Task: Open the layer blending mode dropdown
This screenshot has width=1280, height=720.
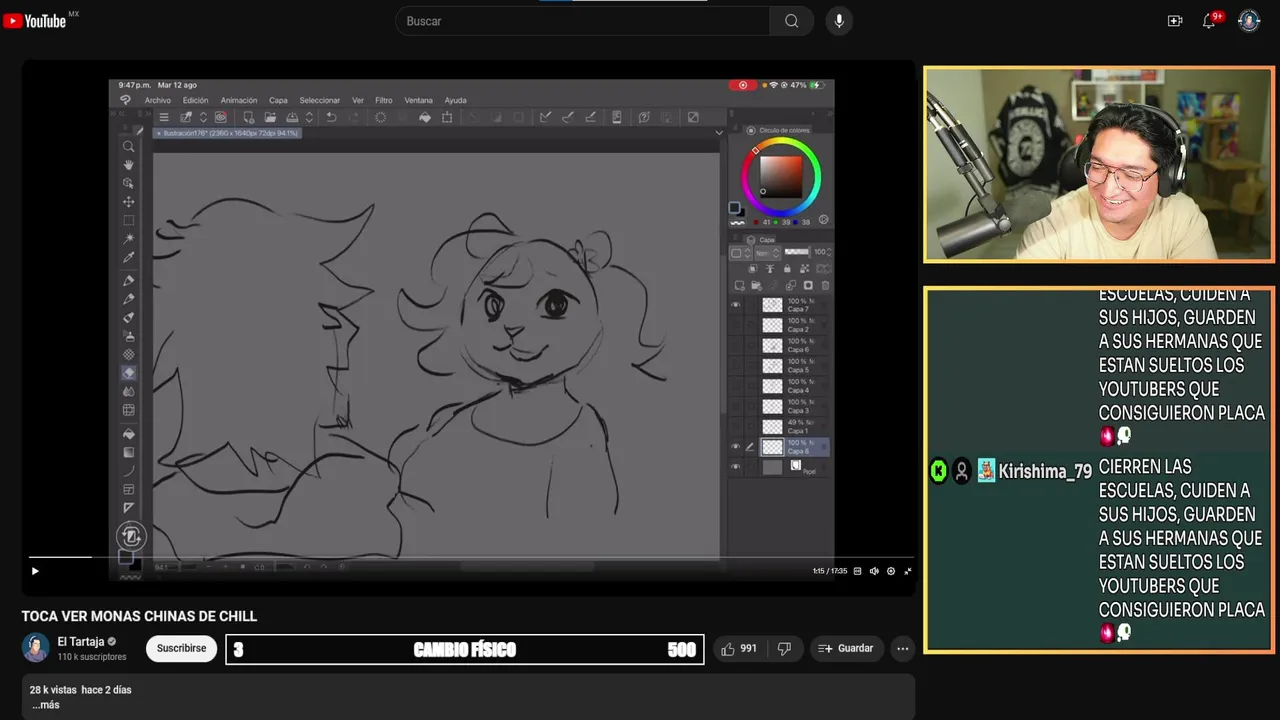Action: point(765,252)
